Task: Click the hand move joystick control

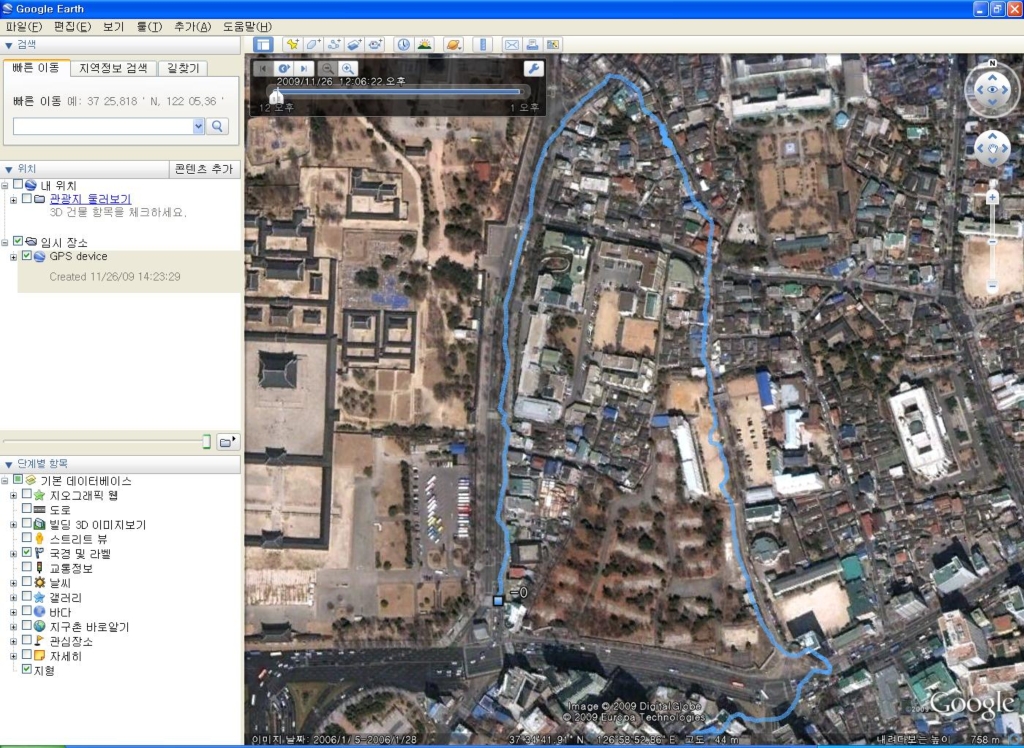Action: 992,149
